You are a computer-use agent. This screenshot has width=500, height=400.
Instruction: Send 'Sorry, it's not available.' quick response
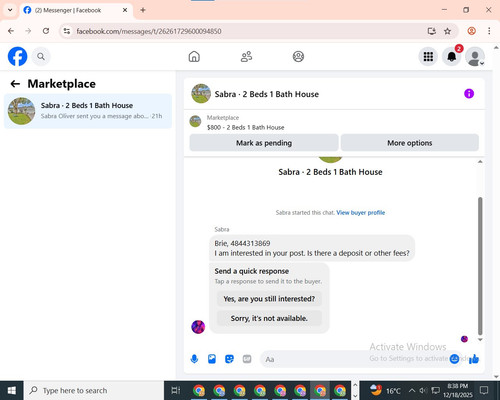pyautogui.click(x=269, y=318)
